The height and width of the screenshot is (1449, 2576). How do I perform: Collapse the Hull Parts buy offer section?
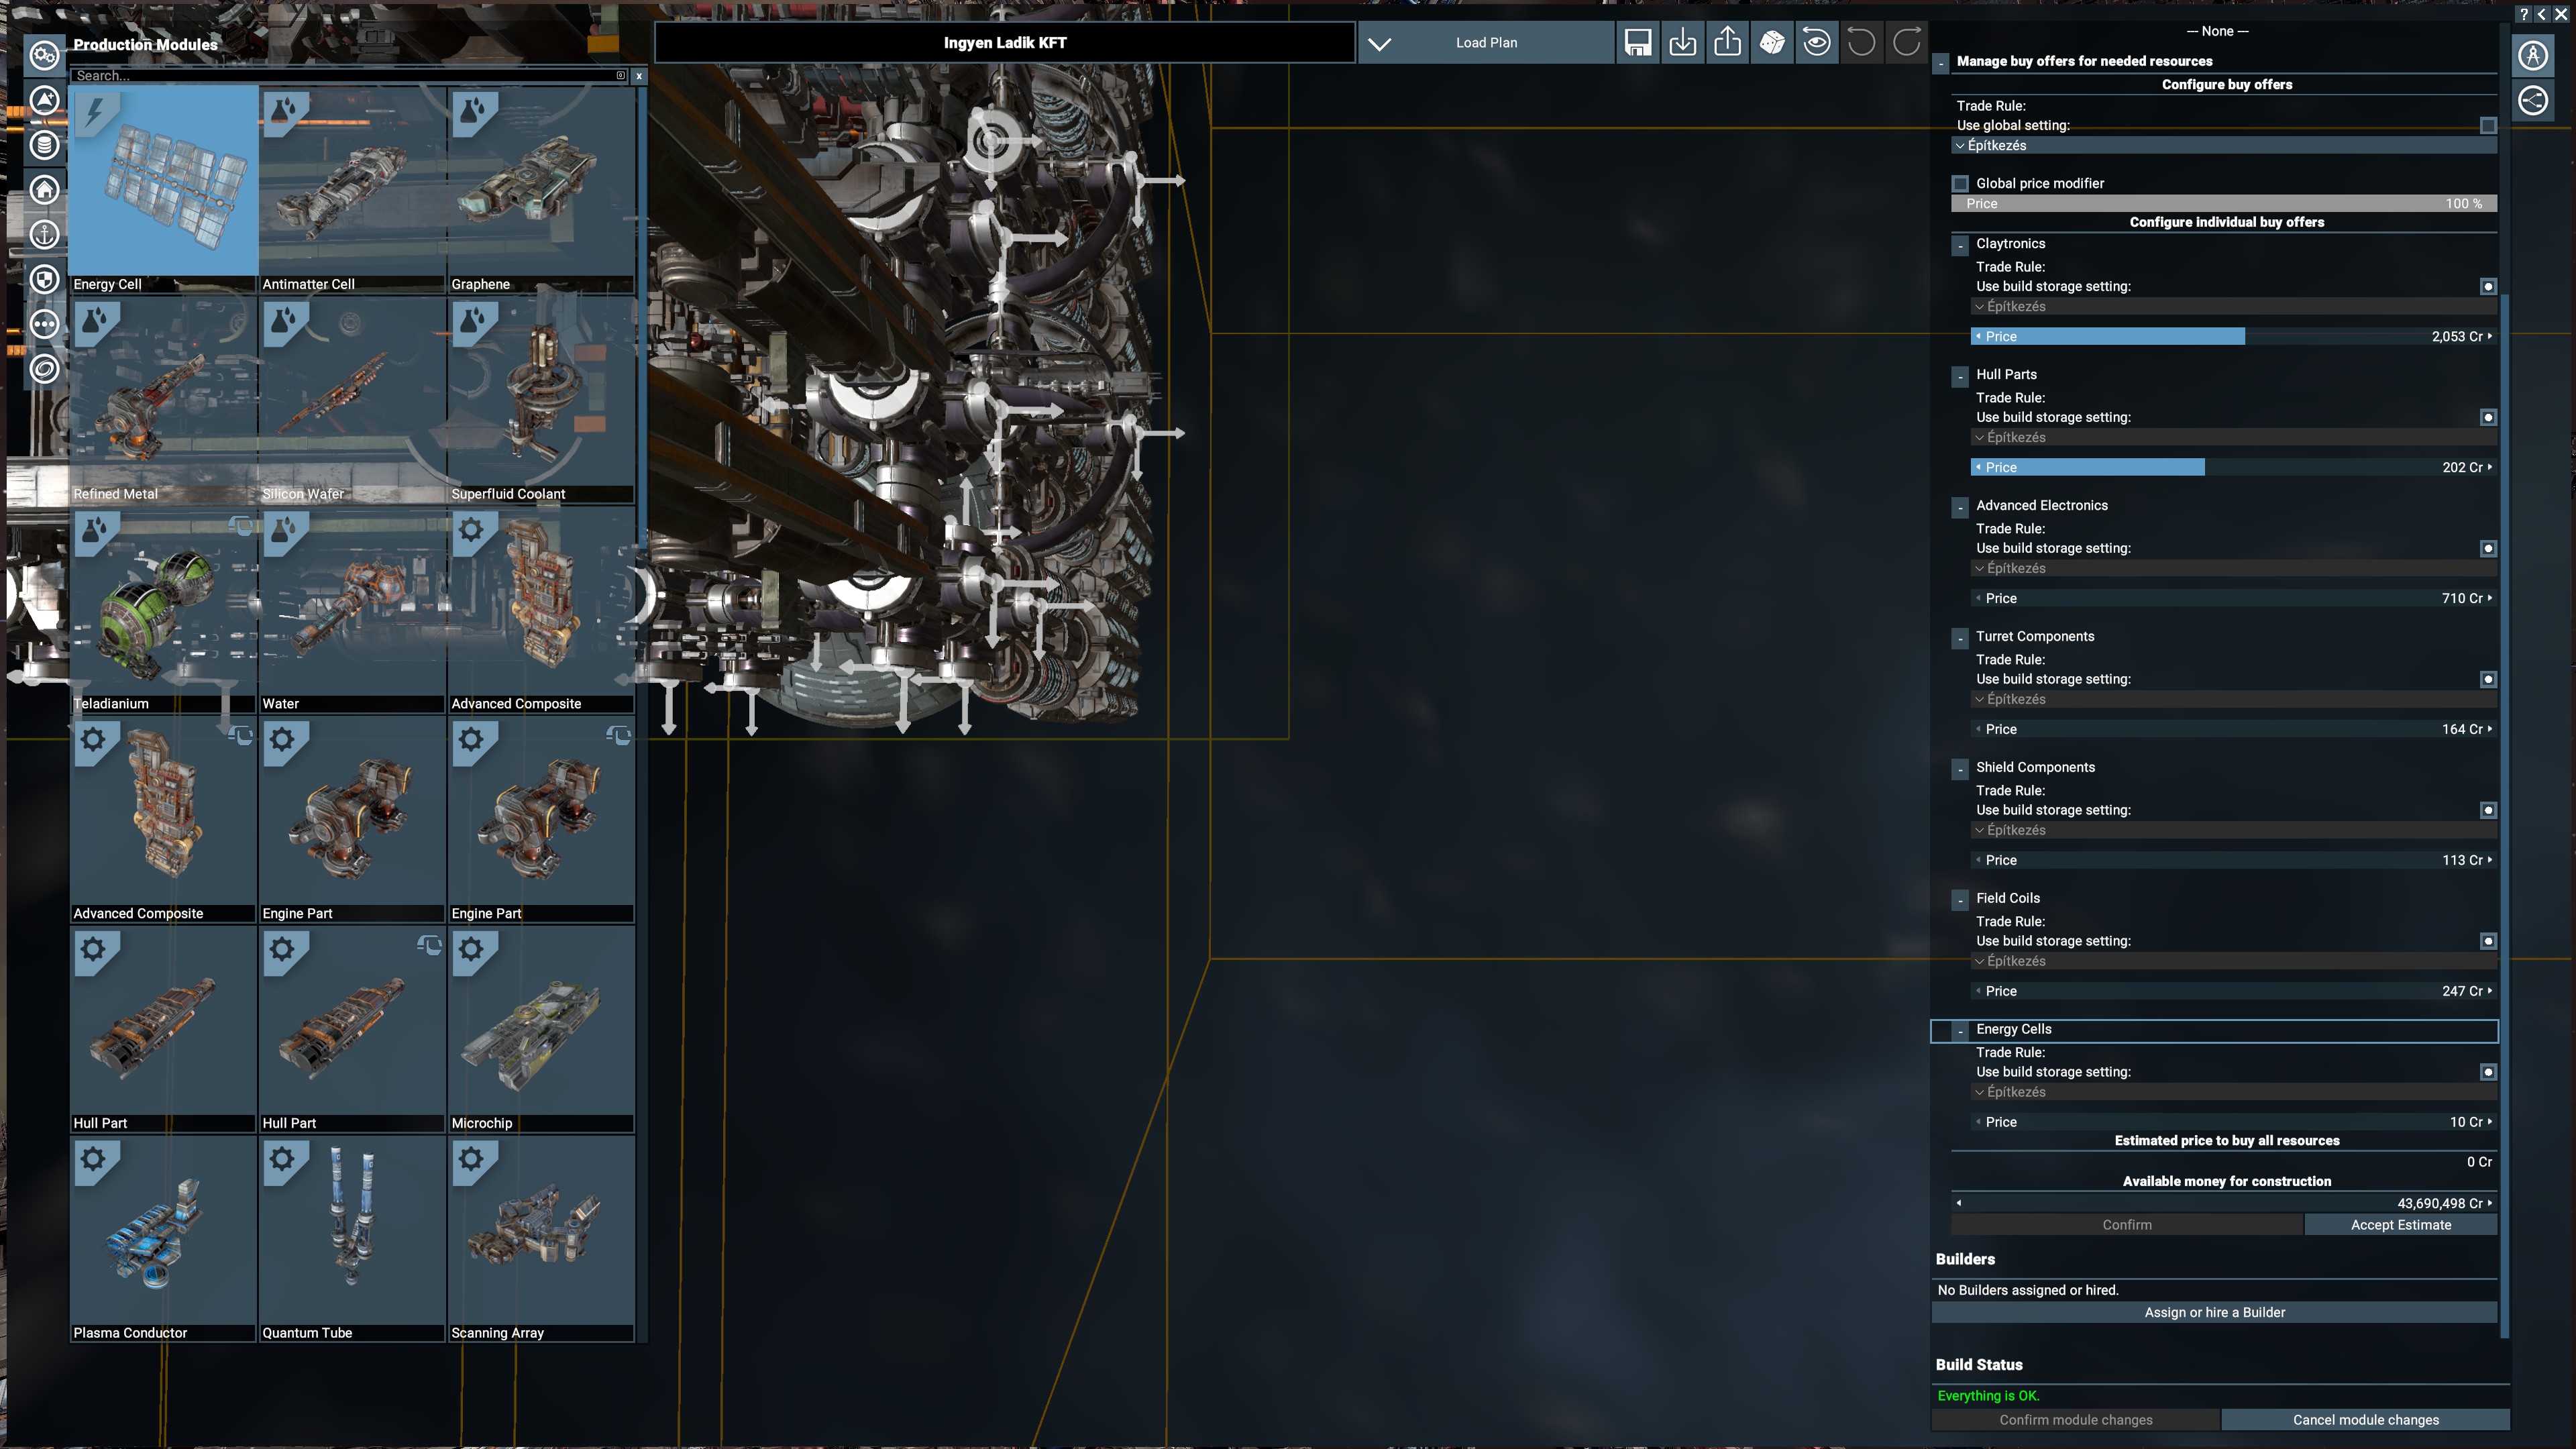coord(1960,377)
